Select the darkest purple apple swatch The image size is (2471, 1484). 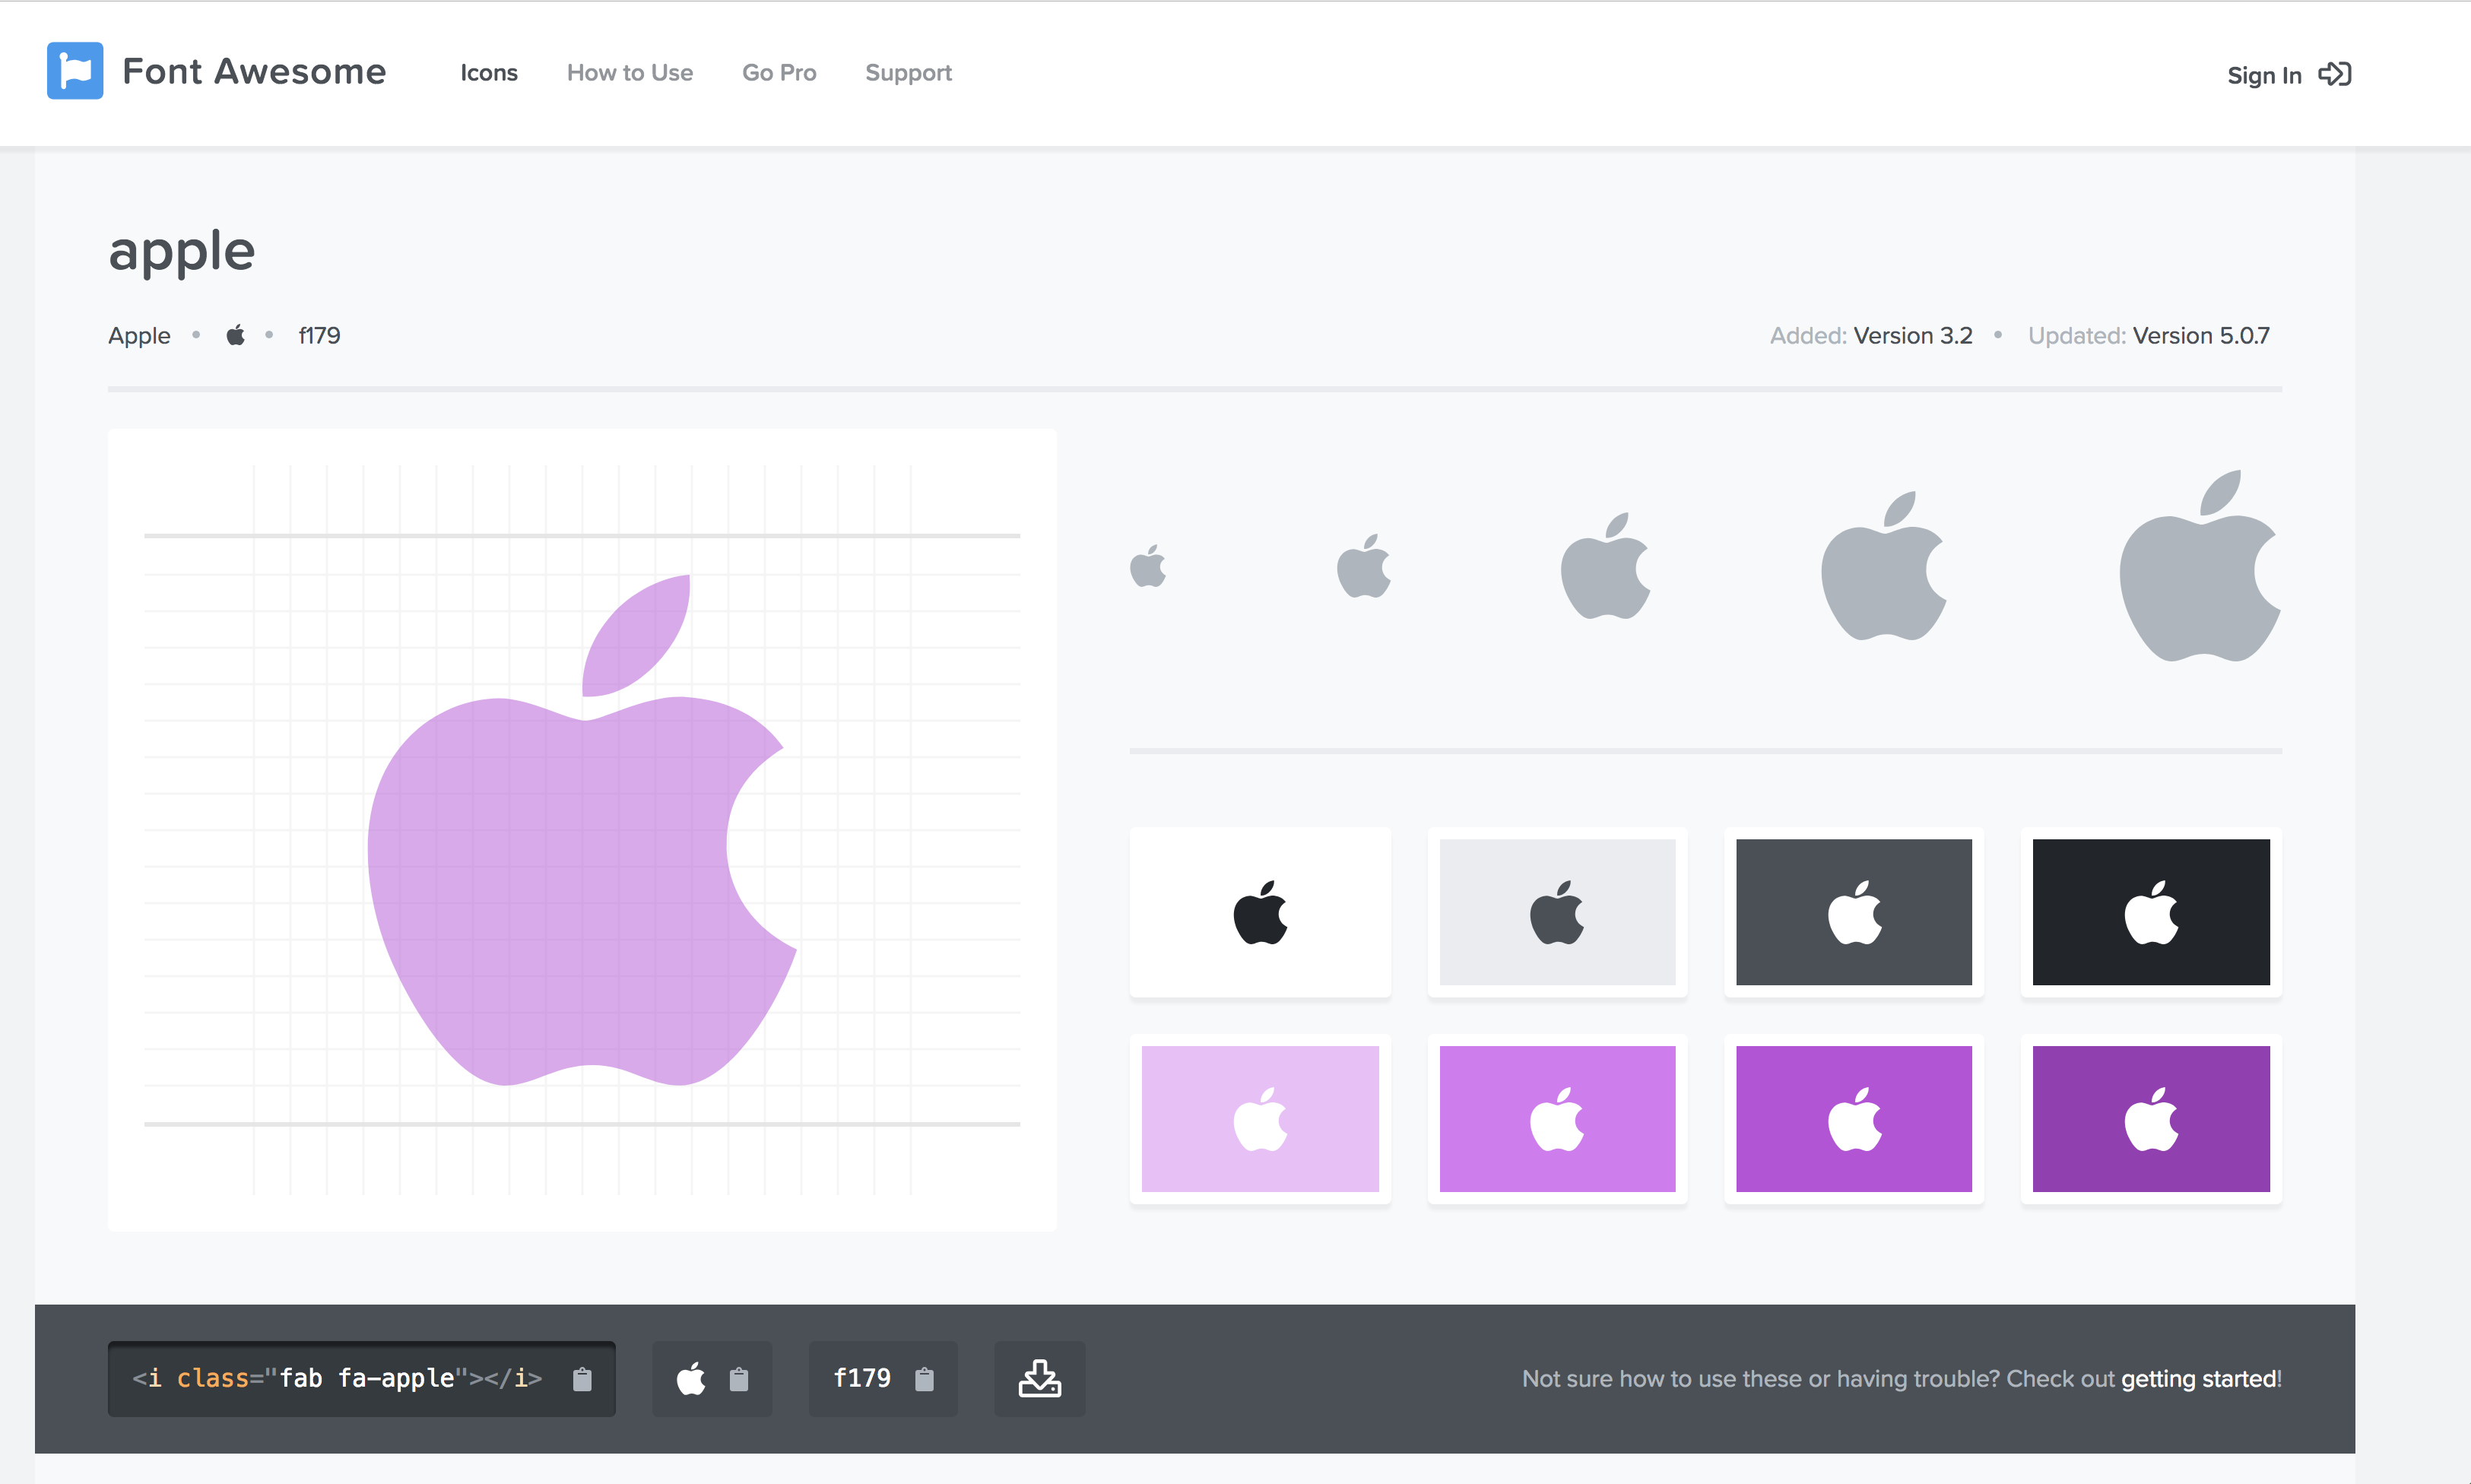coord(2151,1119)
